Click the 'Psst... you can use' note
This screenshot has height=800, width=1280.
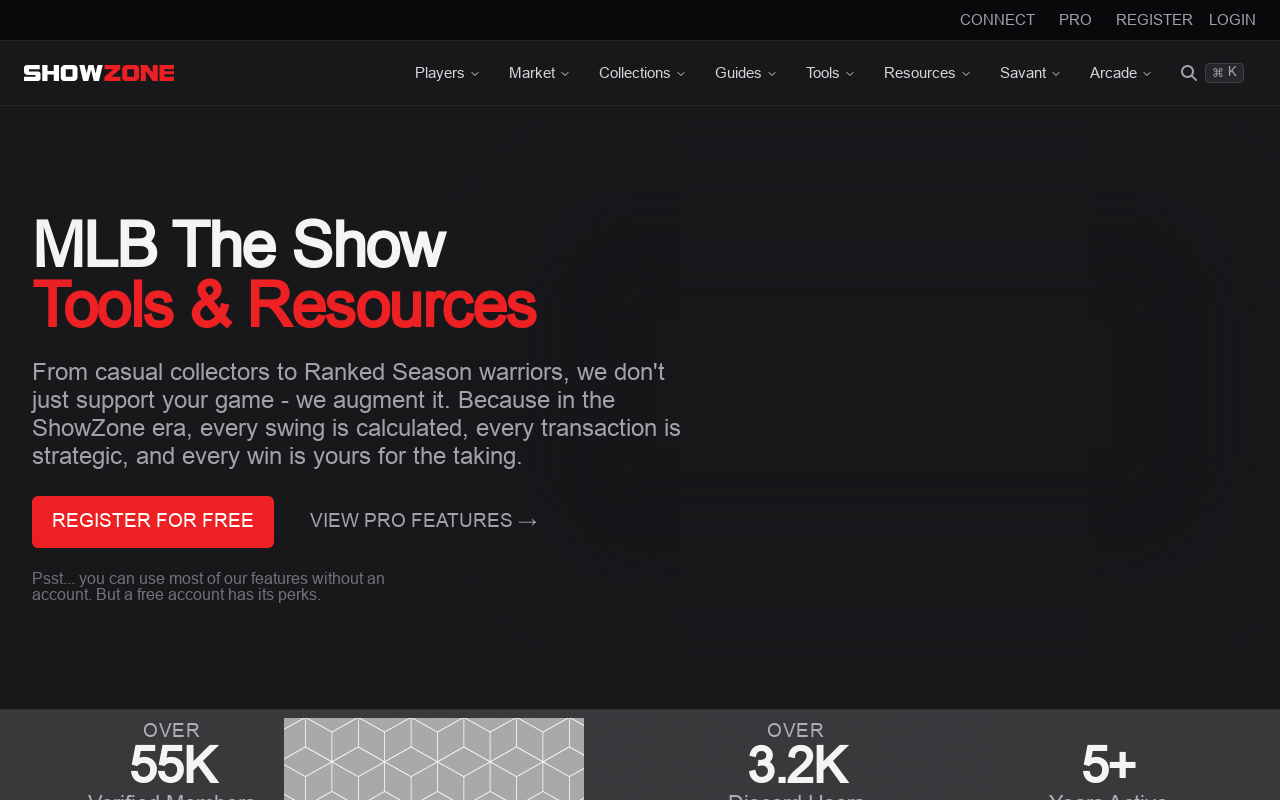pos(208,586)
